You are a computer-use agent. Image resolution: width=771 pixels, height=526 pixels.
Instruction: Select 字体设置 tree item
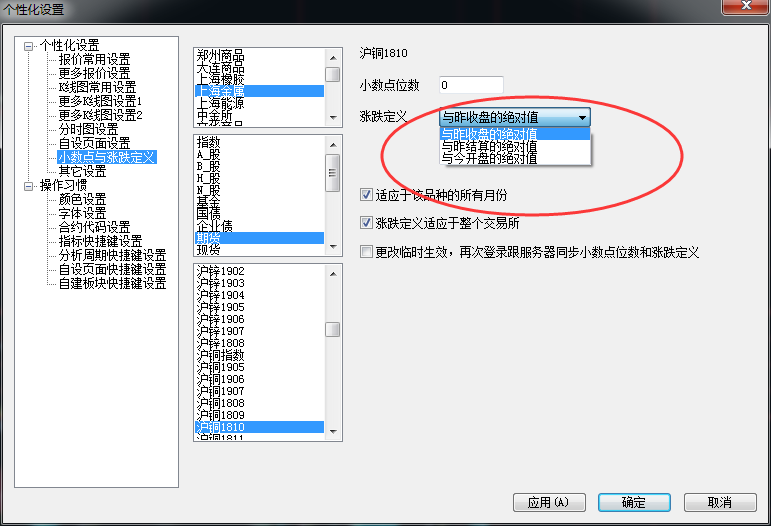(82, 213)
